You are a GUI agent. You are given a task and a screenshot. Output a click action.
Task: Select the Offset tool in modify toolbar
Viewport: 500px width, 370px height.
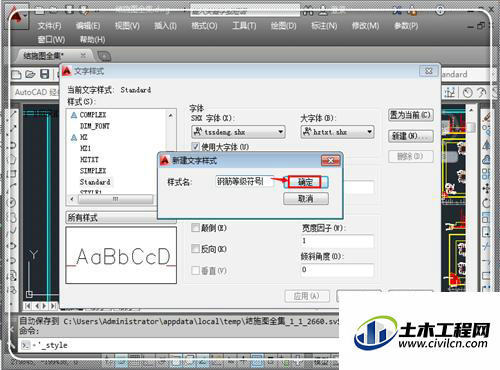[486, 159]
